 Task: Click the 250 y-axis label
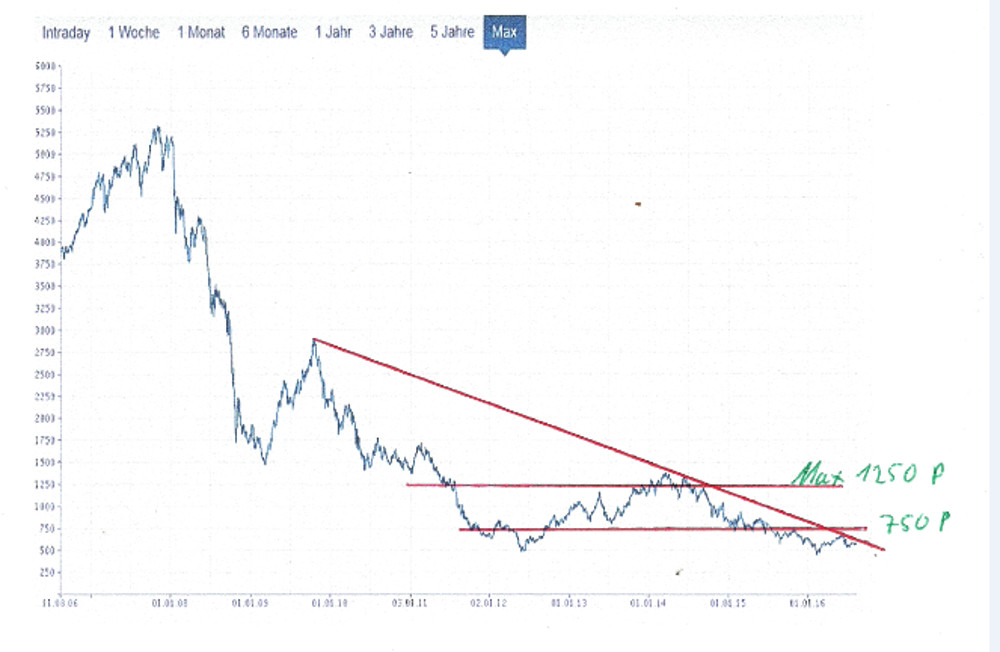tap(47, 572)
